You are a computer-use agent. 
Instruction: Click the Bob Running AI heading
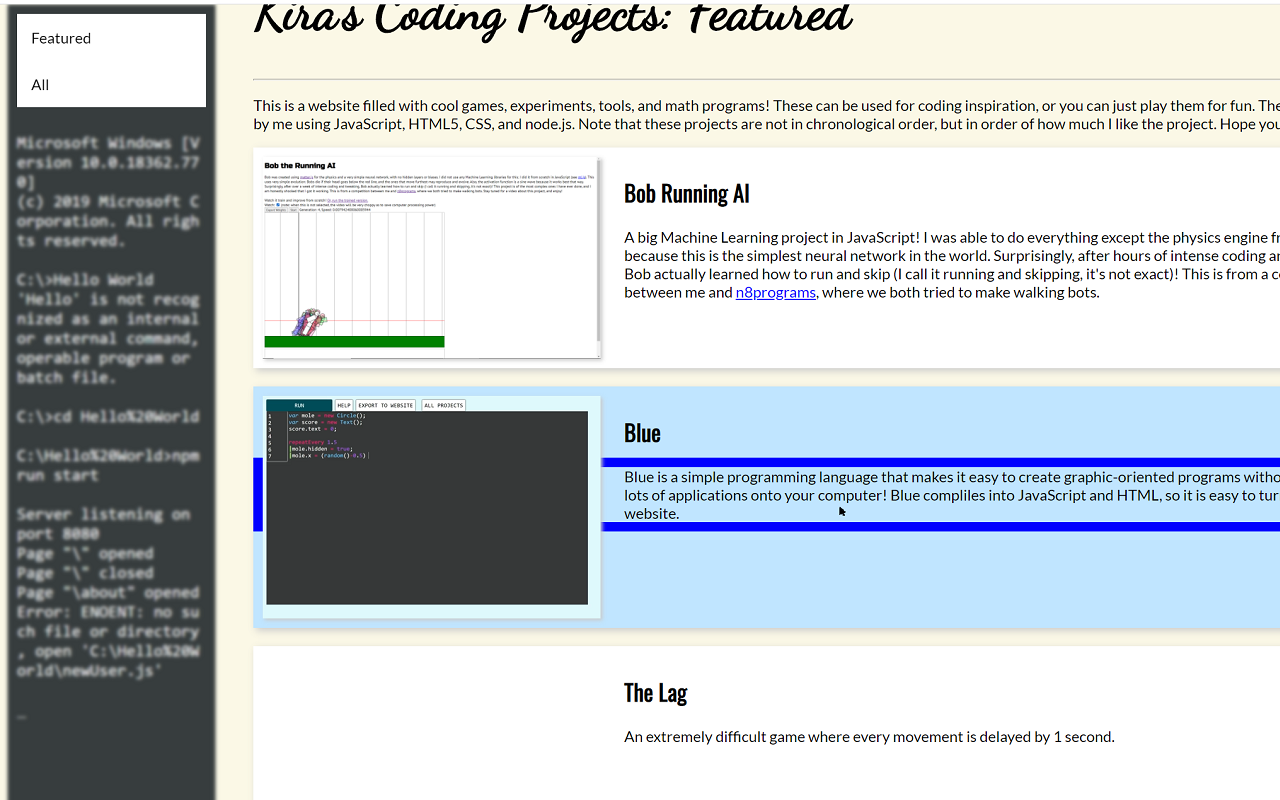687,193
